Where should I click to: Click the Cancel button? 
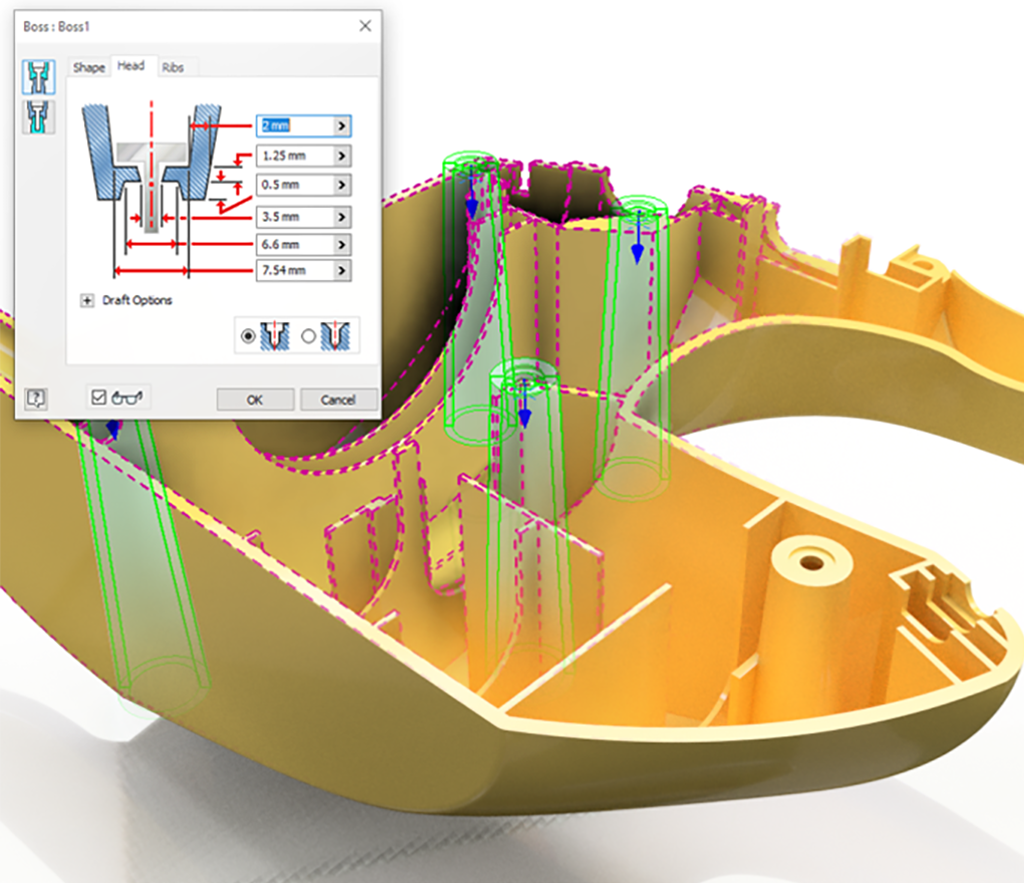tap(338, 400)
